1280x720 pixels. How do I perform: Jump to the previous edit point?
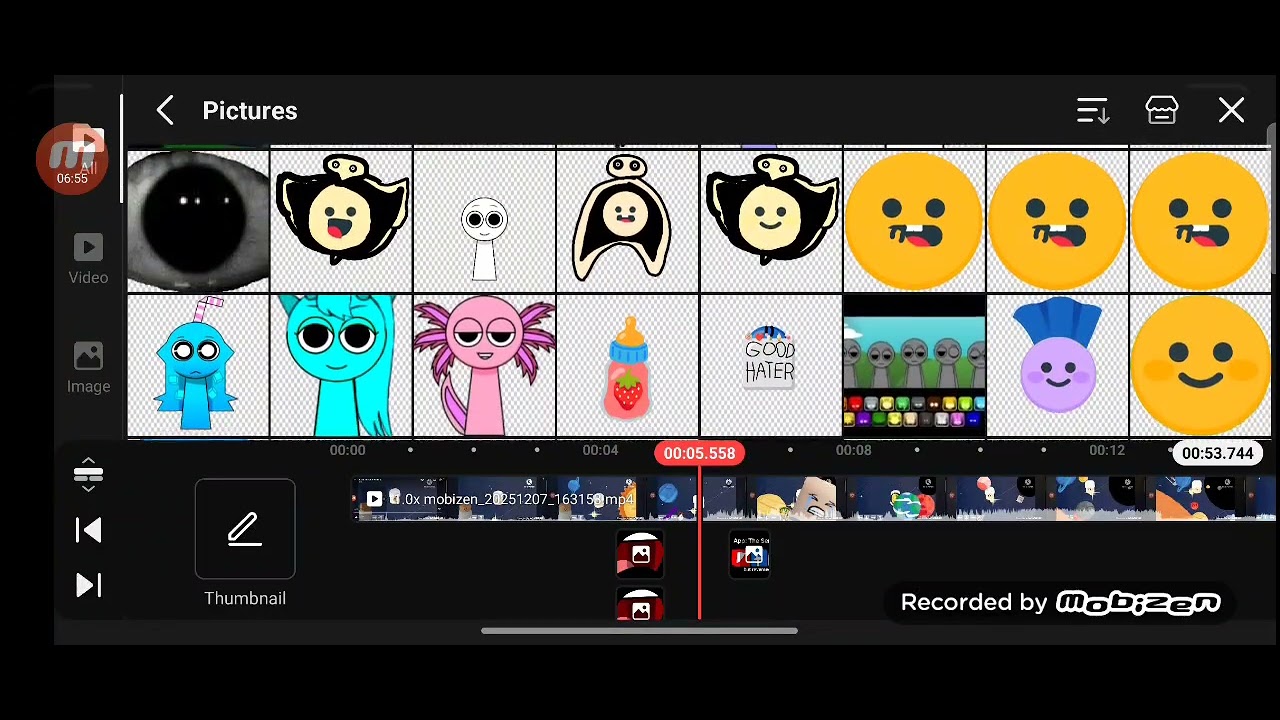click(x=88, y=530)
